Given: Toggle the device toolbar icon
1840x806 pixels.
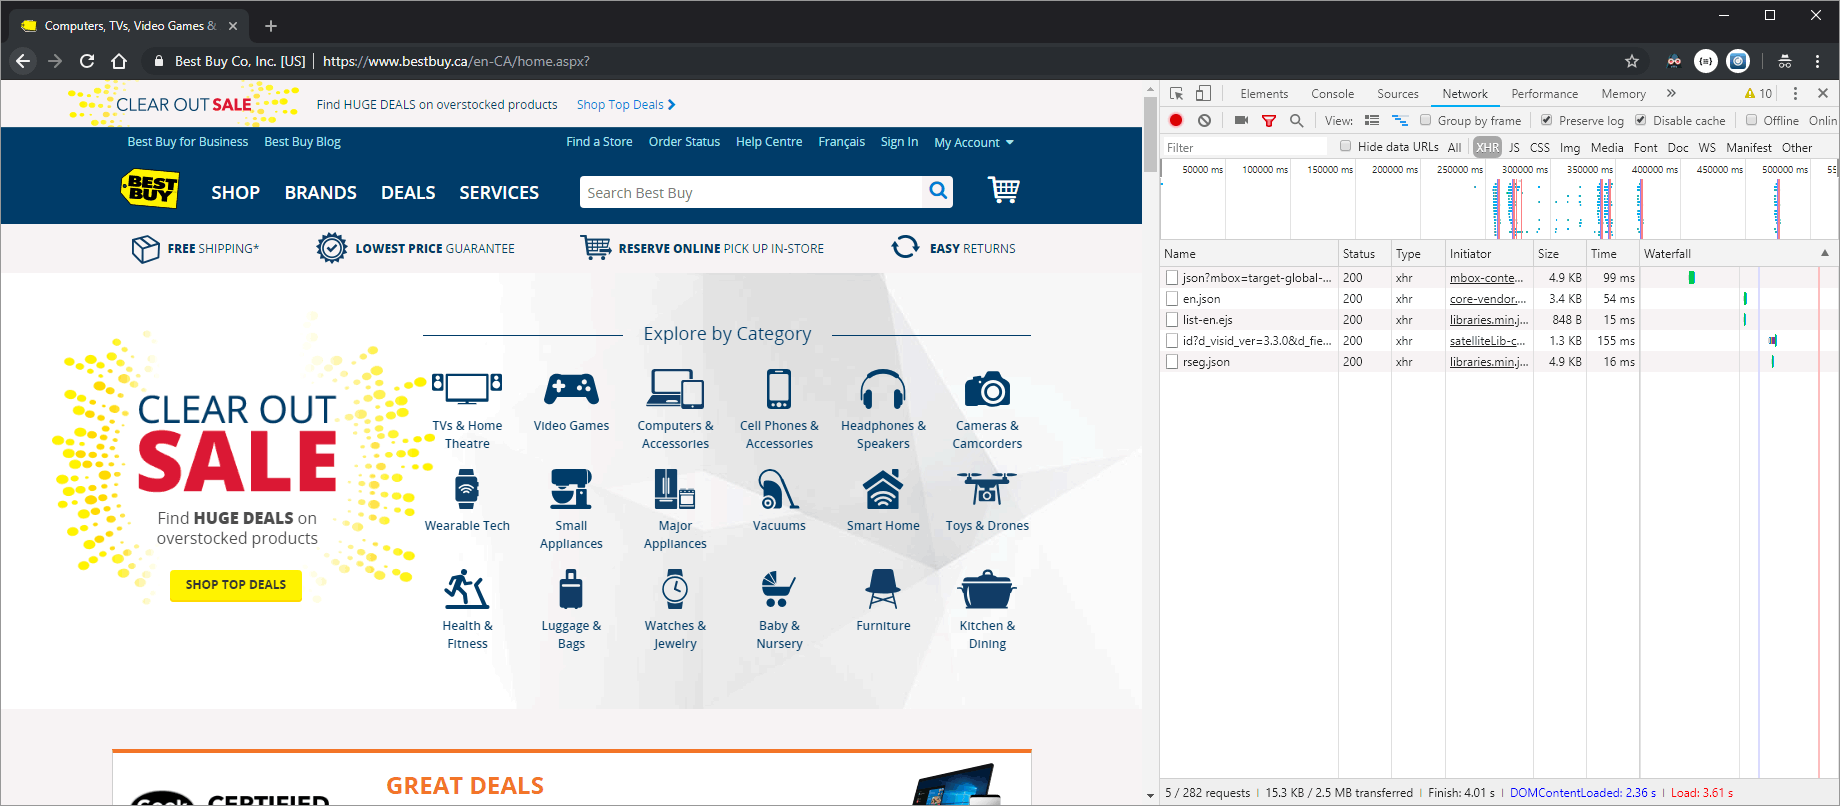Looking at the screenshot, I should [x=1203, y=93].
